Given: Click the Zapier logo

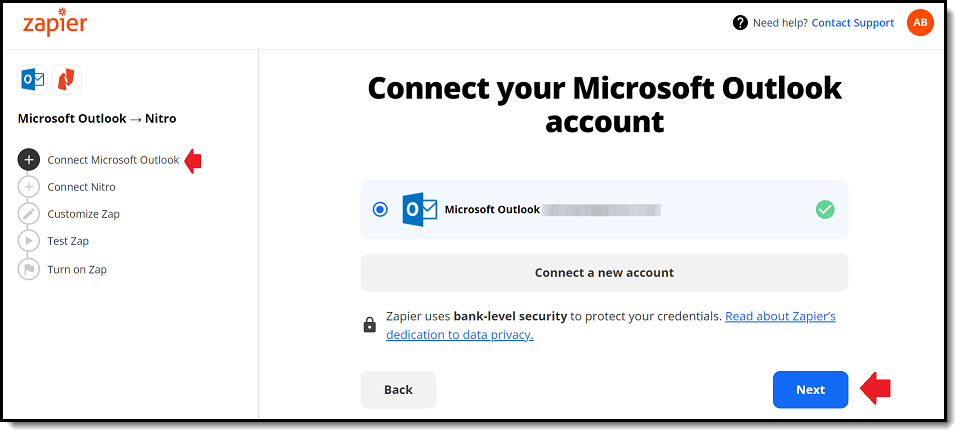Looking at the screenshot, I should [55, 22].
